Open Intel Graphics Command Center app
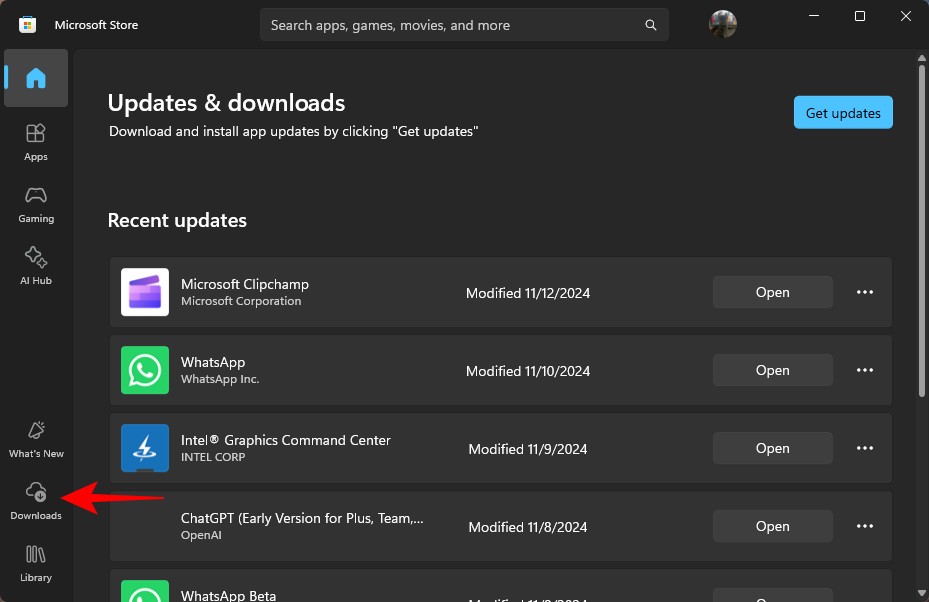This screenshot has width=929, height=602. (x=772, y=449)
